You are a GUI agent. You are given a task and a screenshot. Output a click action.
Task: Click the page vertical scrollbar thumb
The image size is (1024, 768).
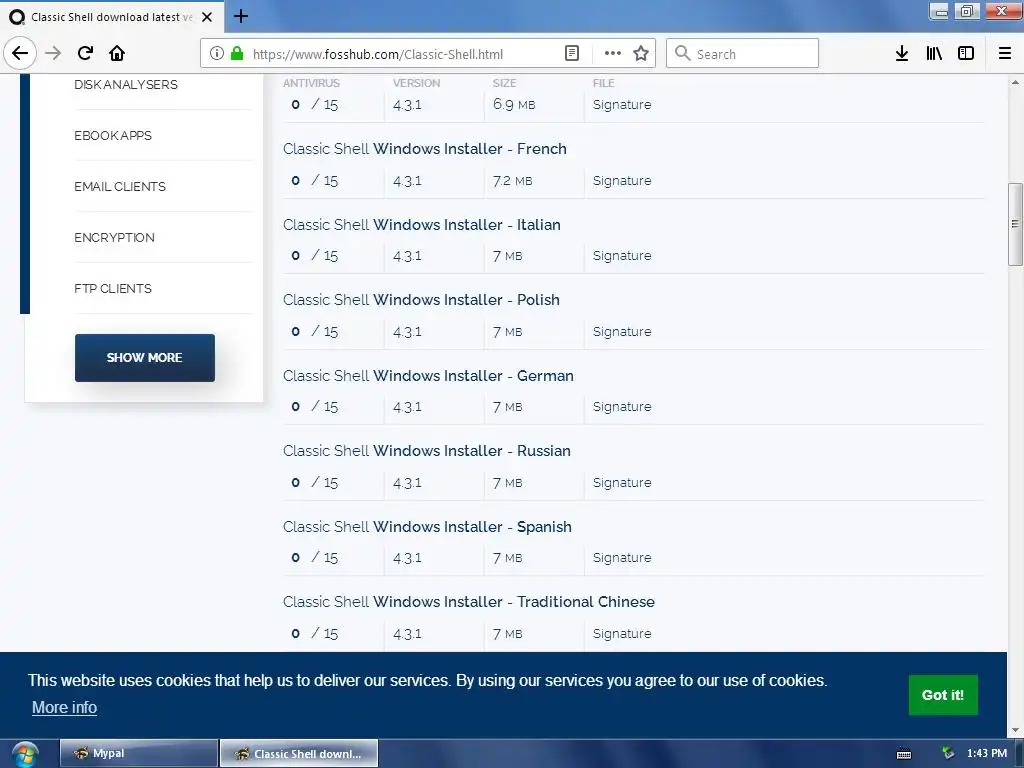click(x=1015, y=224)
